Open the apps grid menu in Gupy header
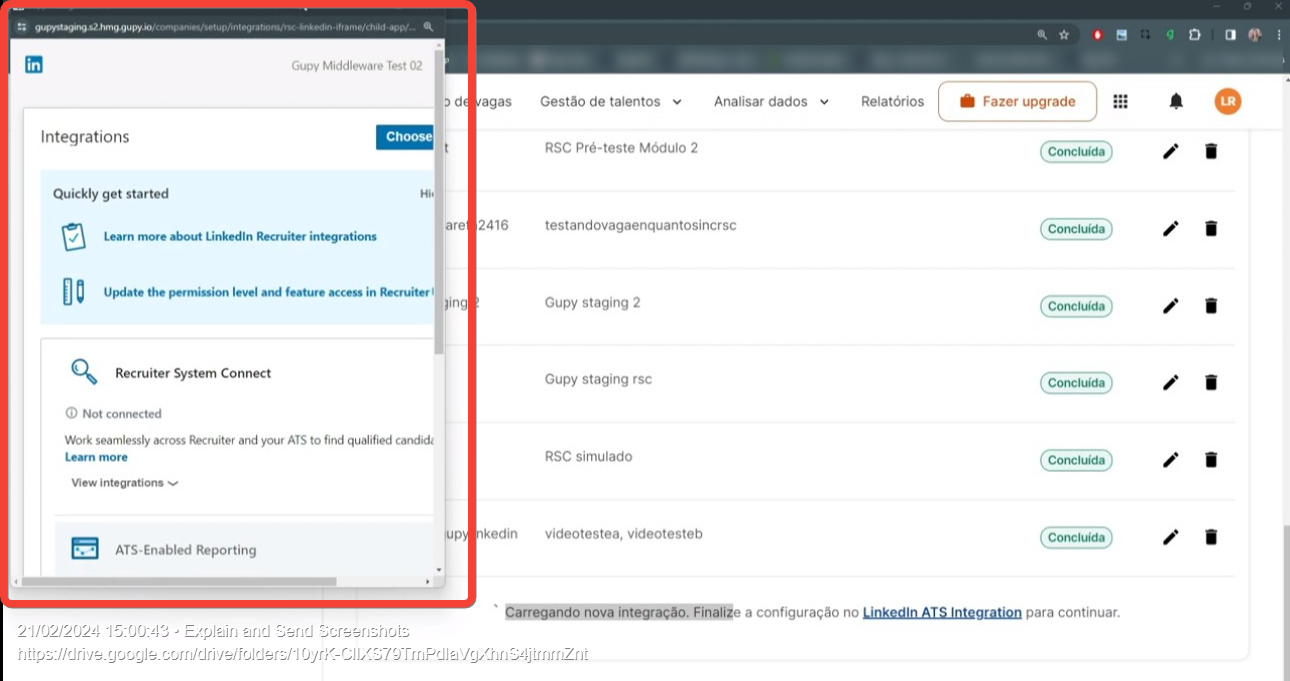Viewport: 1290px width, 681px height. click(1121, 101)
